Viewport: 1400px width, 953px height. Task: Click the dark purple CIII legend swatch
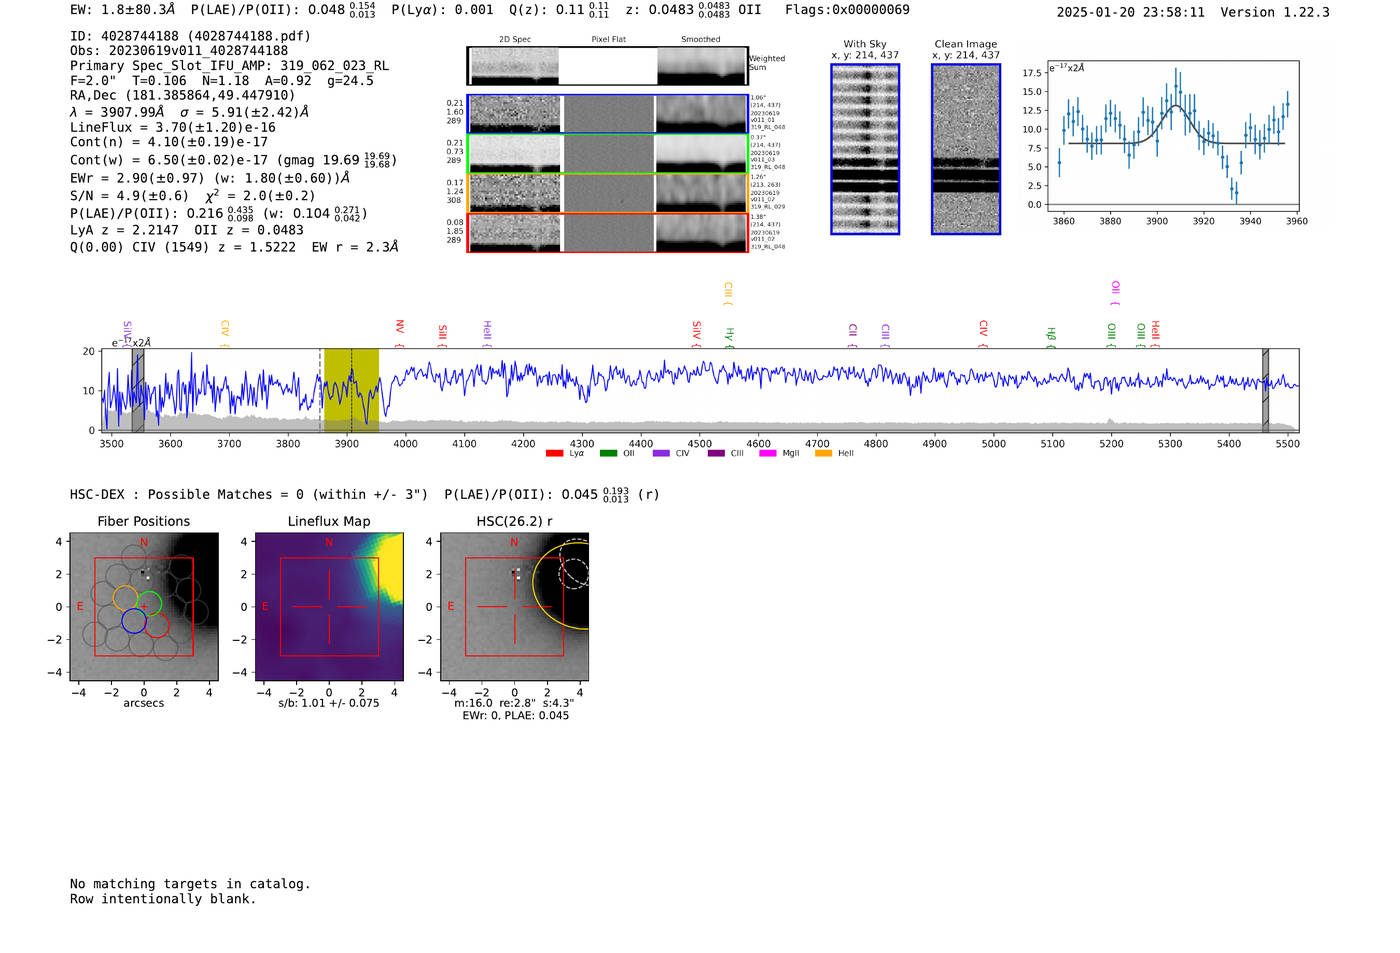click(716, 454)
